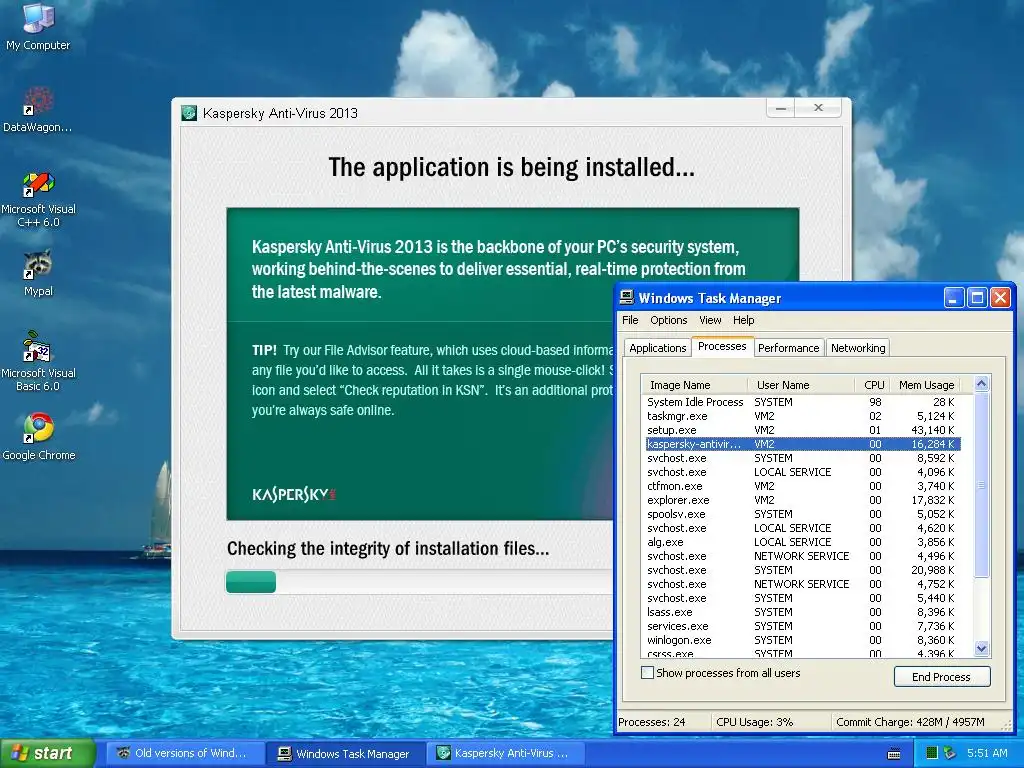Select the spoolsv.exe process

point(803,514)
